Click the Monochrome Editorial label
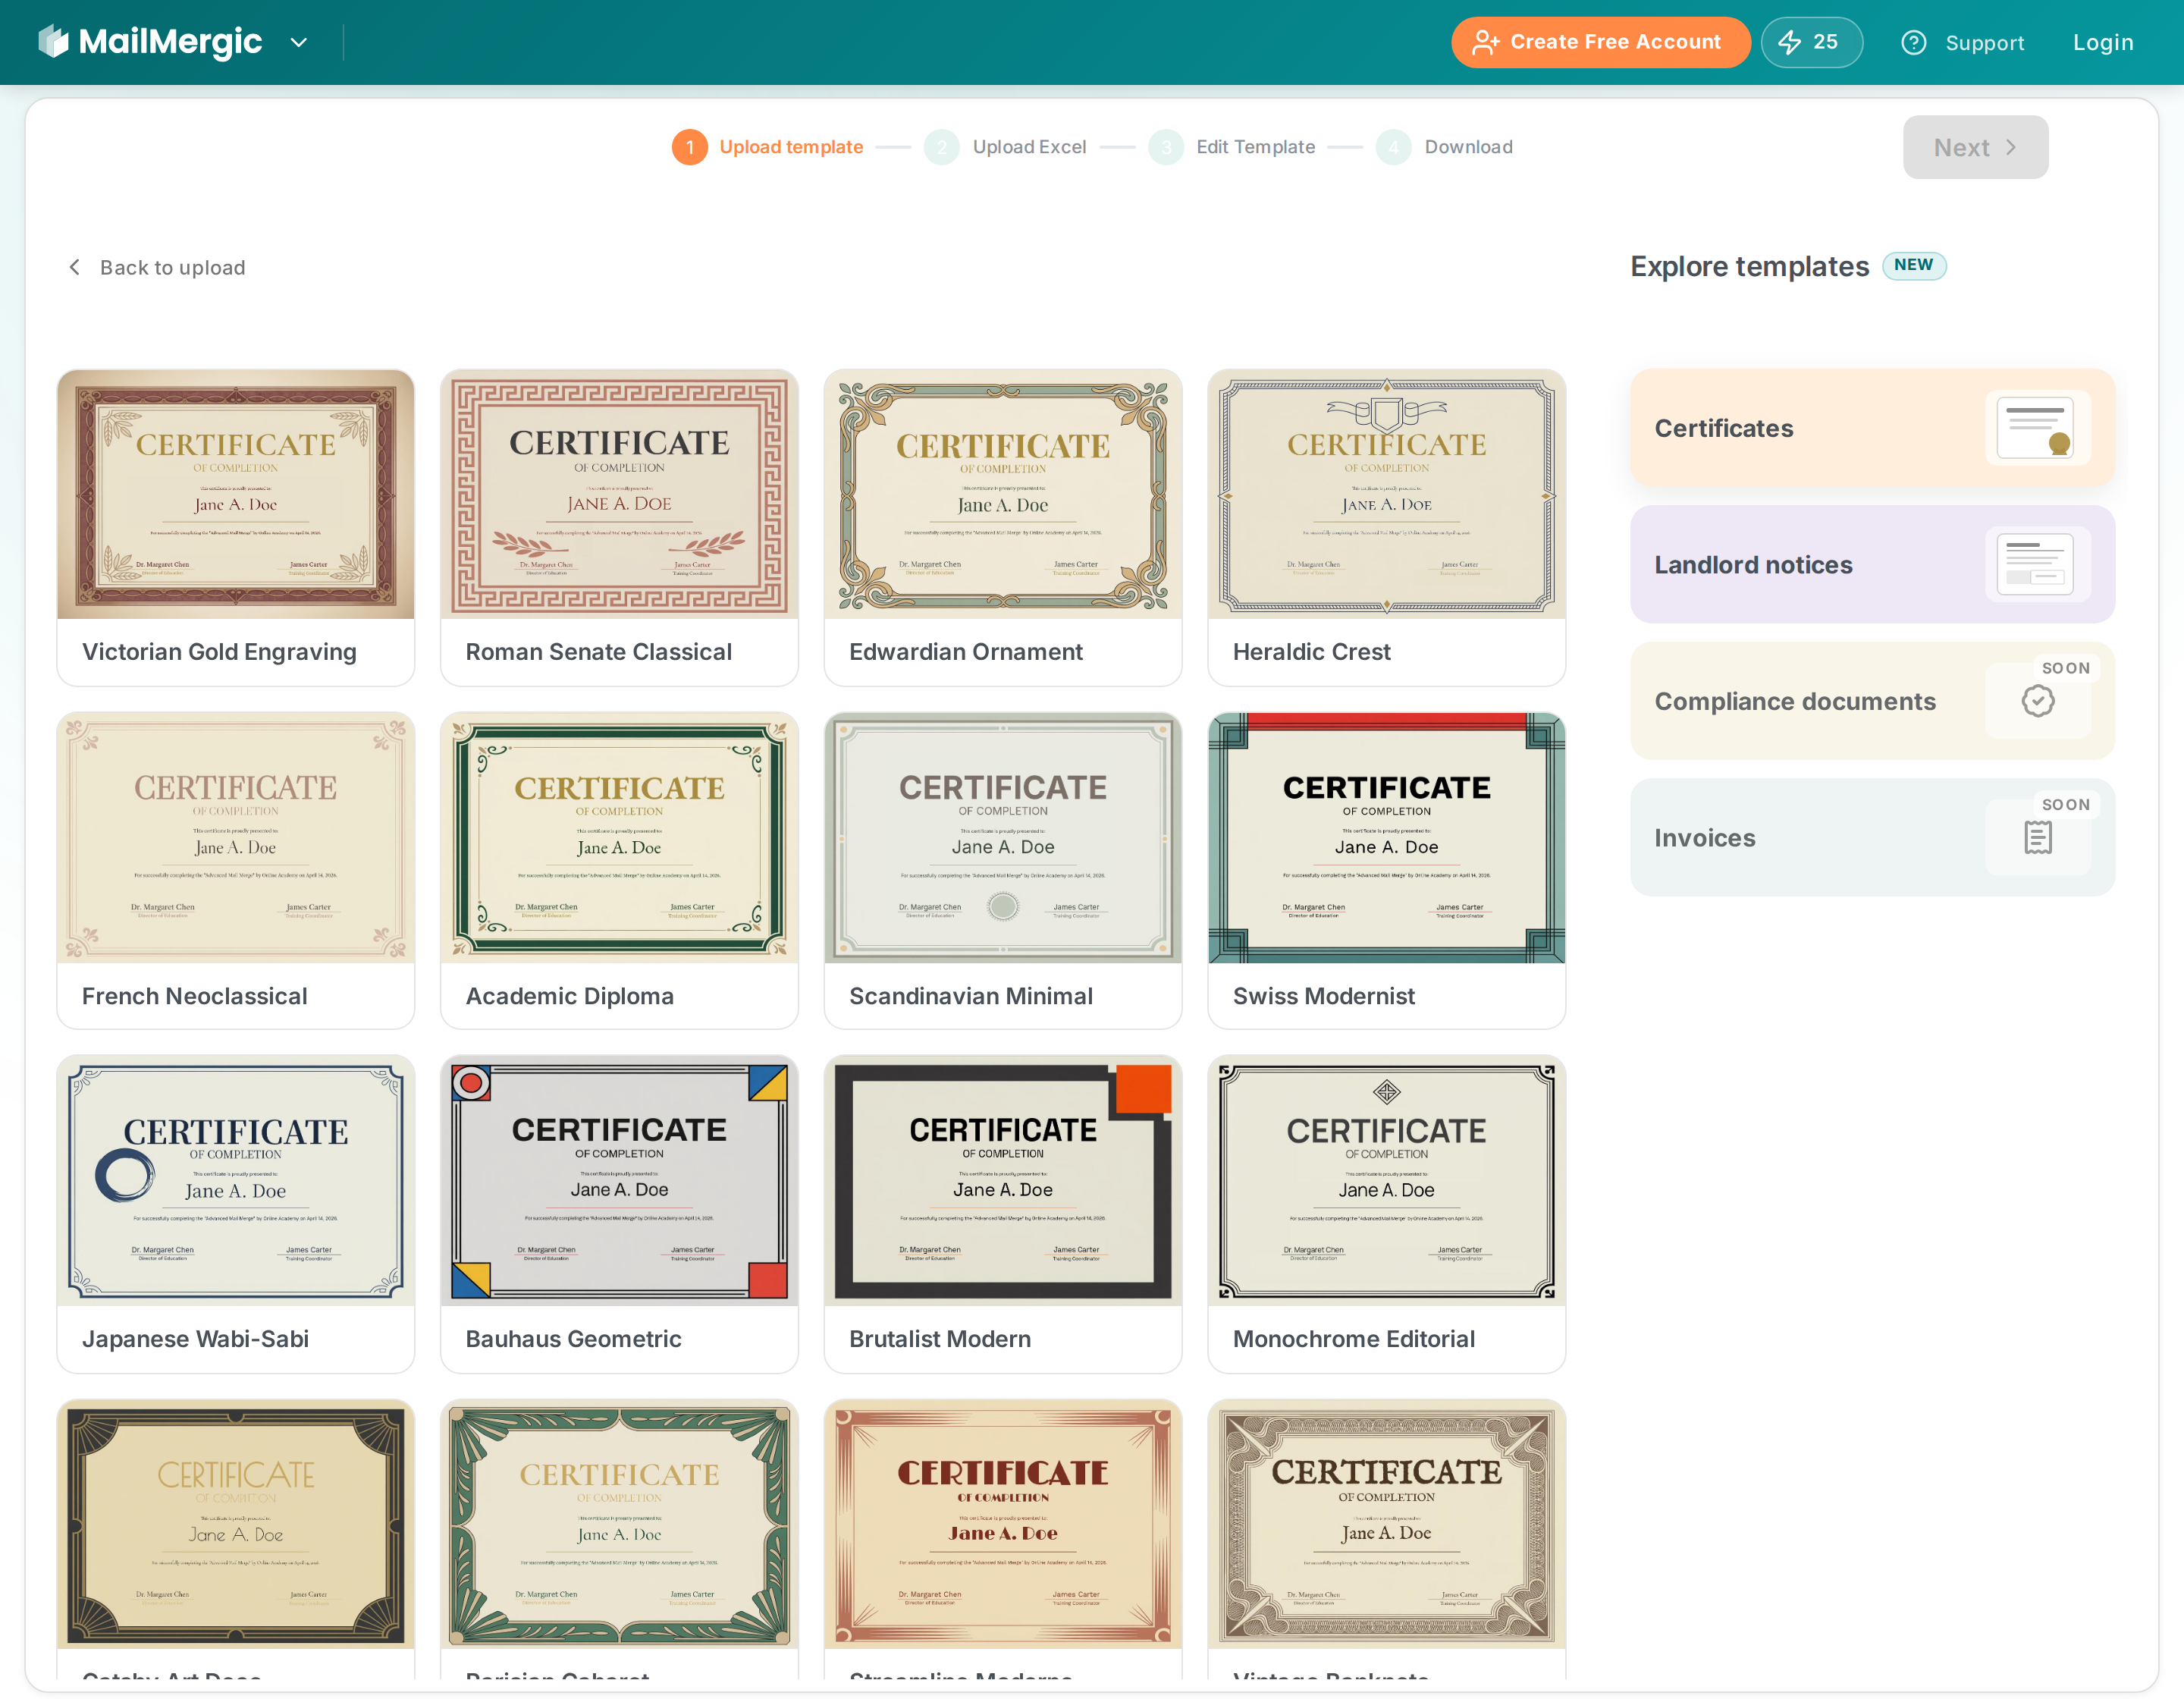 click(1353, 1339)
